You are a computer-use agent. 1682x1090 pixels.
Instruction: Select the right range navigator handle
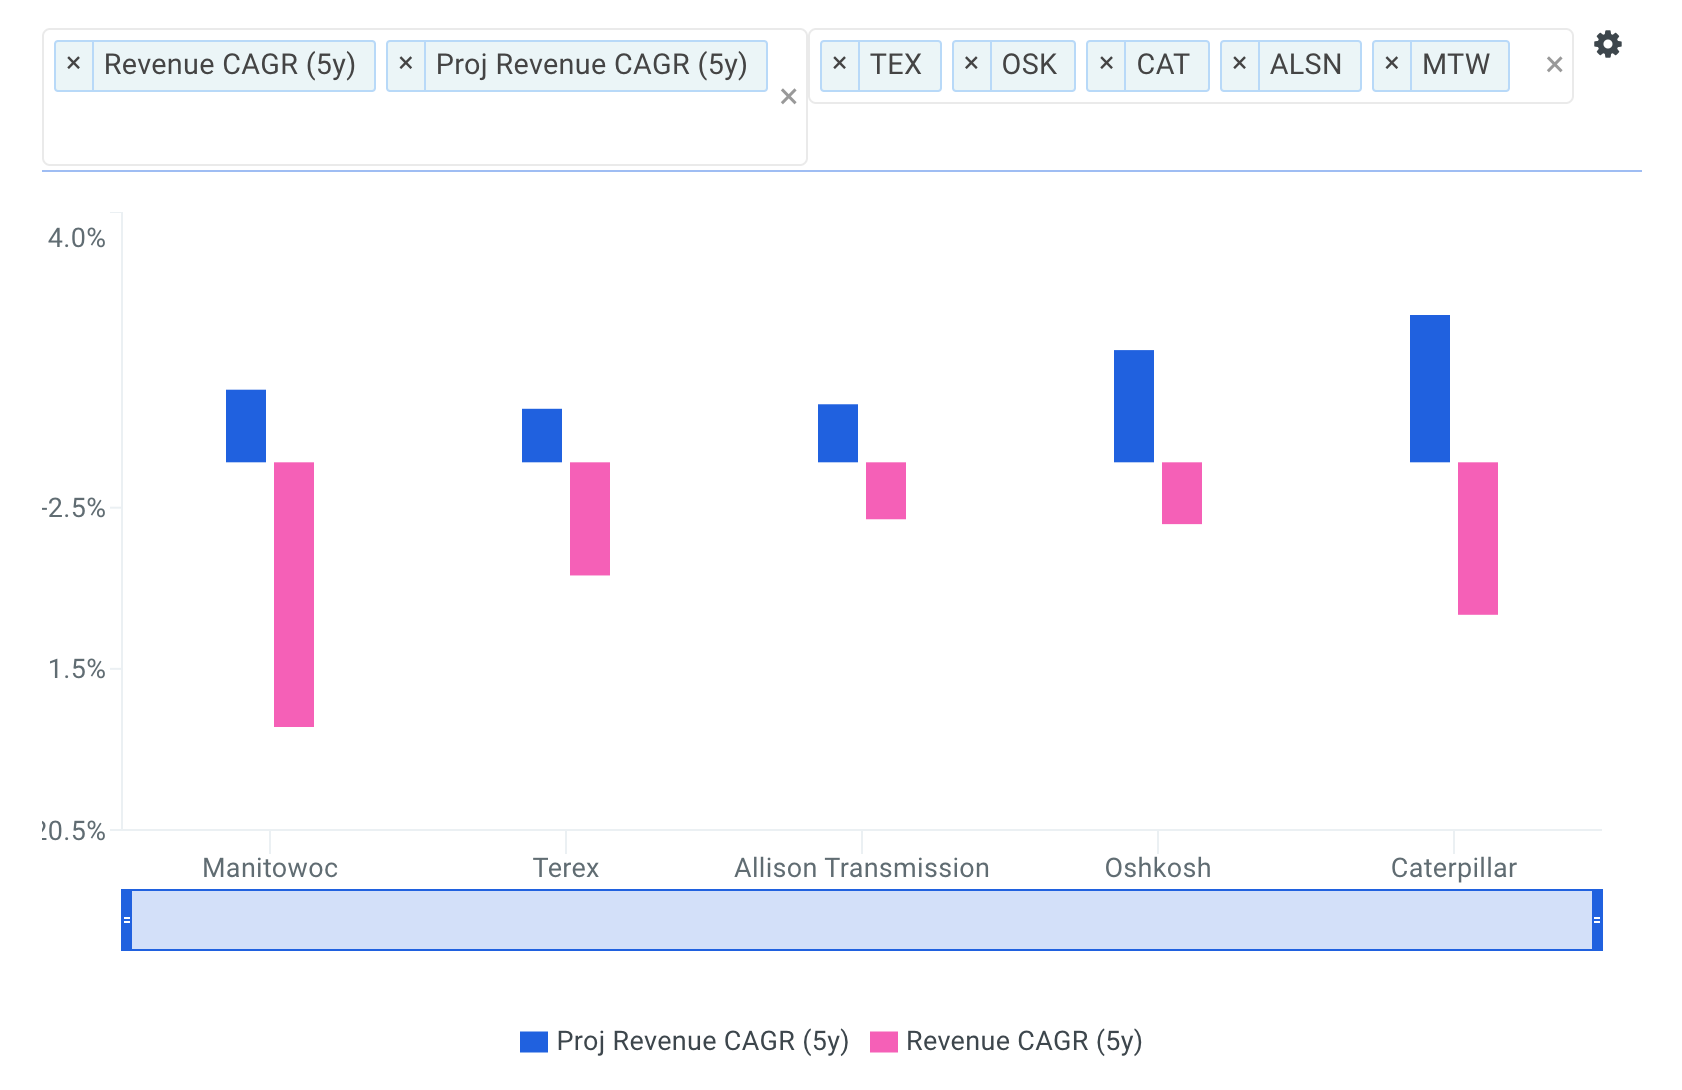click(1597, 920)
